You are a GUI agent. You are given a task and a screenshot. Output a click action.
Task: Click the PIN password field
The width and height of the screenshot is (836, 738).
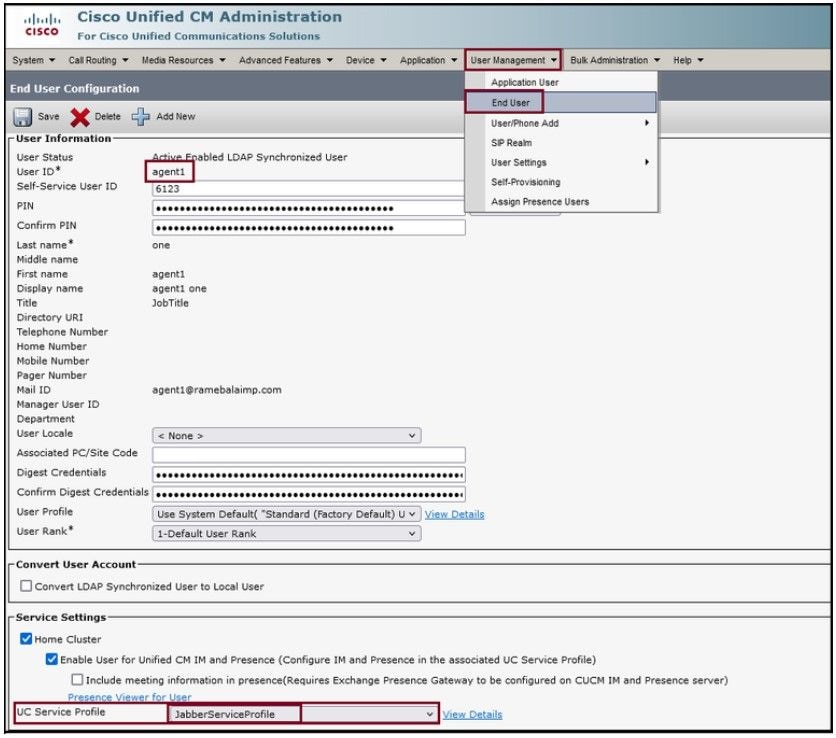(308, 208)
